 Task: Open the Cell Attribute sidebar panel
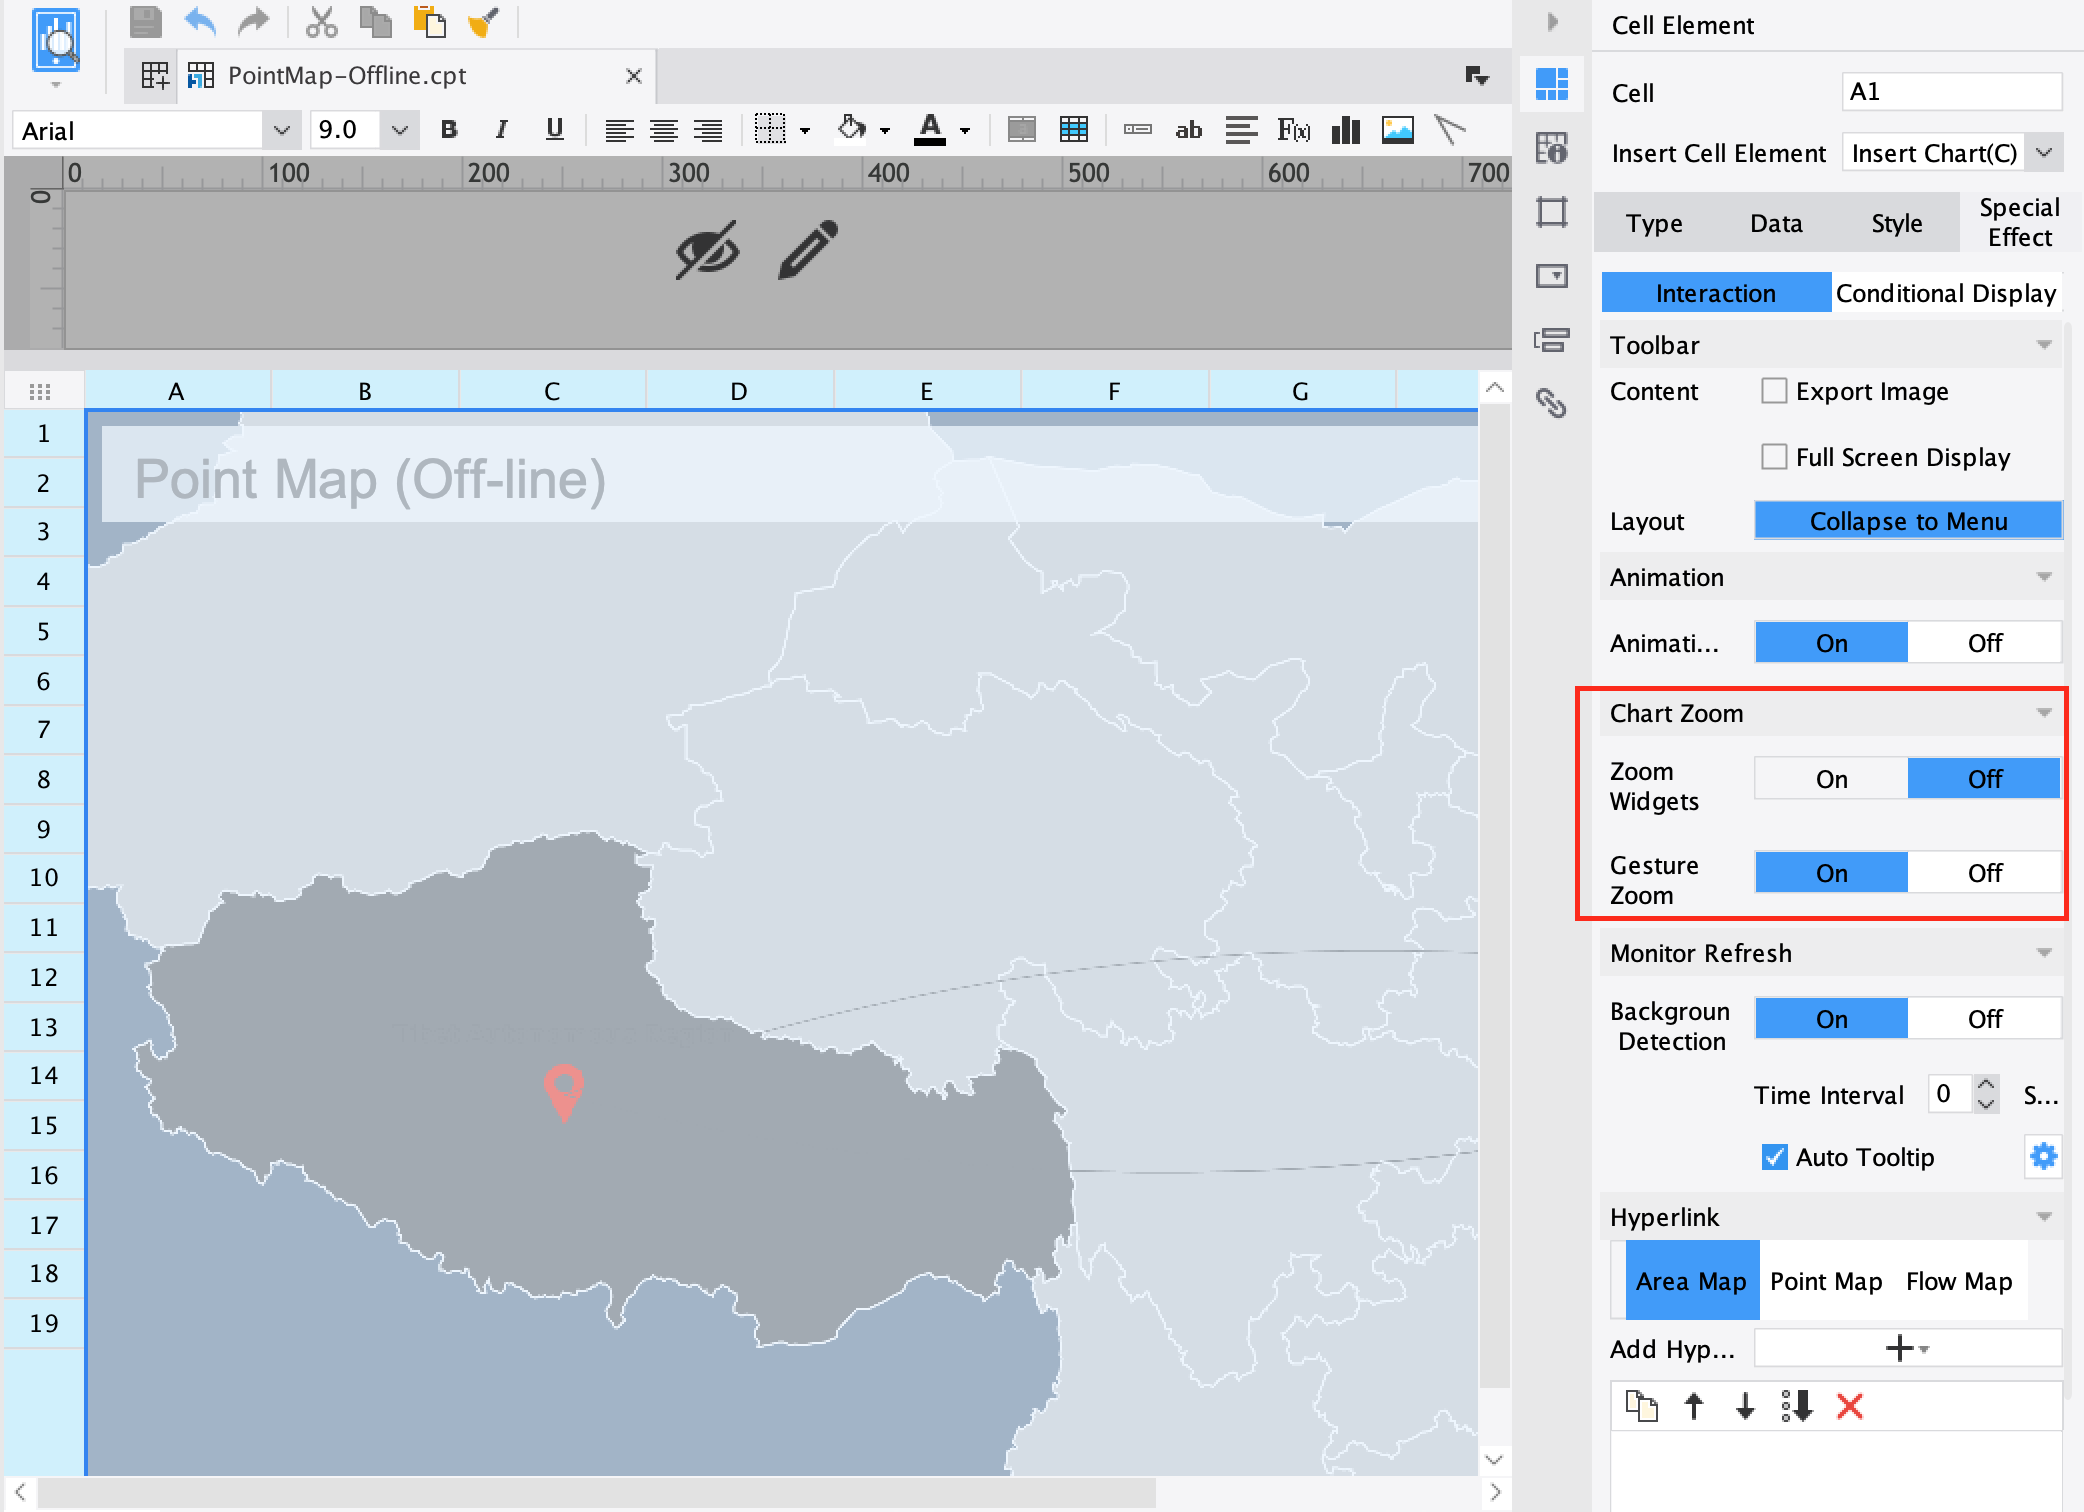click(x=1552, y=148)
